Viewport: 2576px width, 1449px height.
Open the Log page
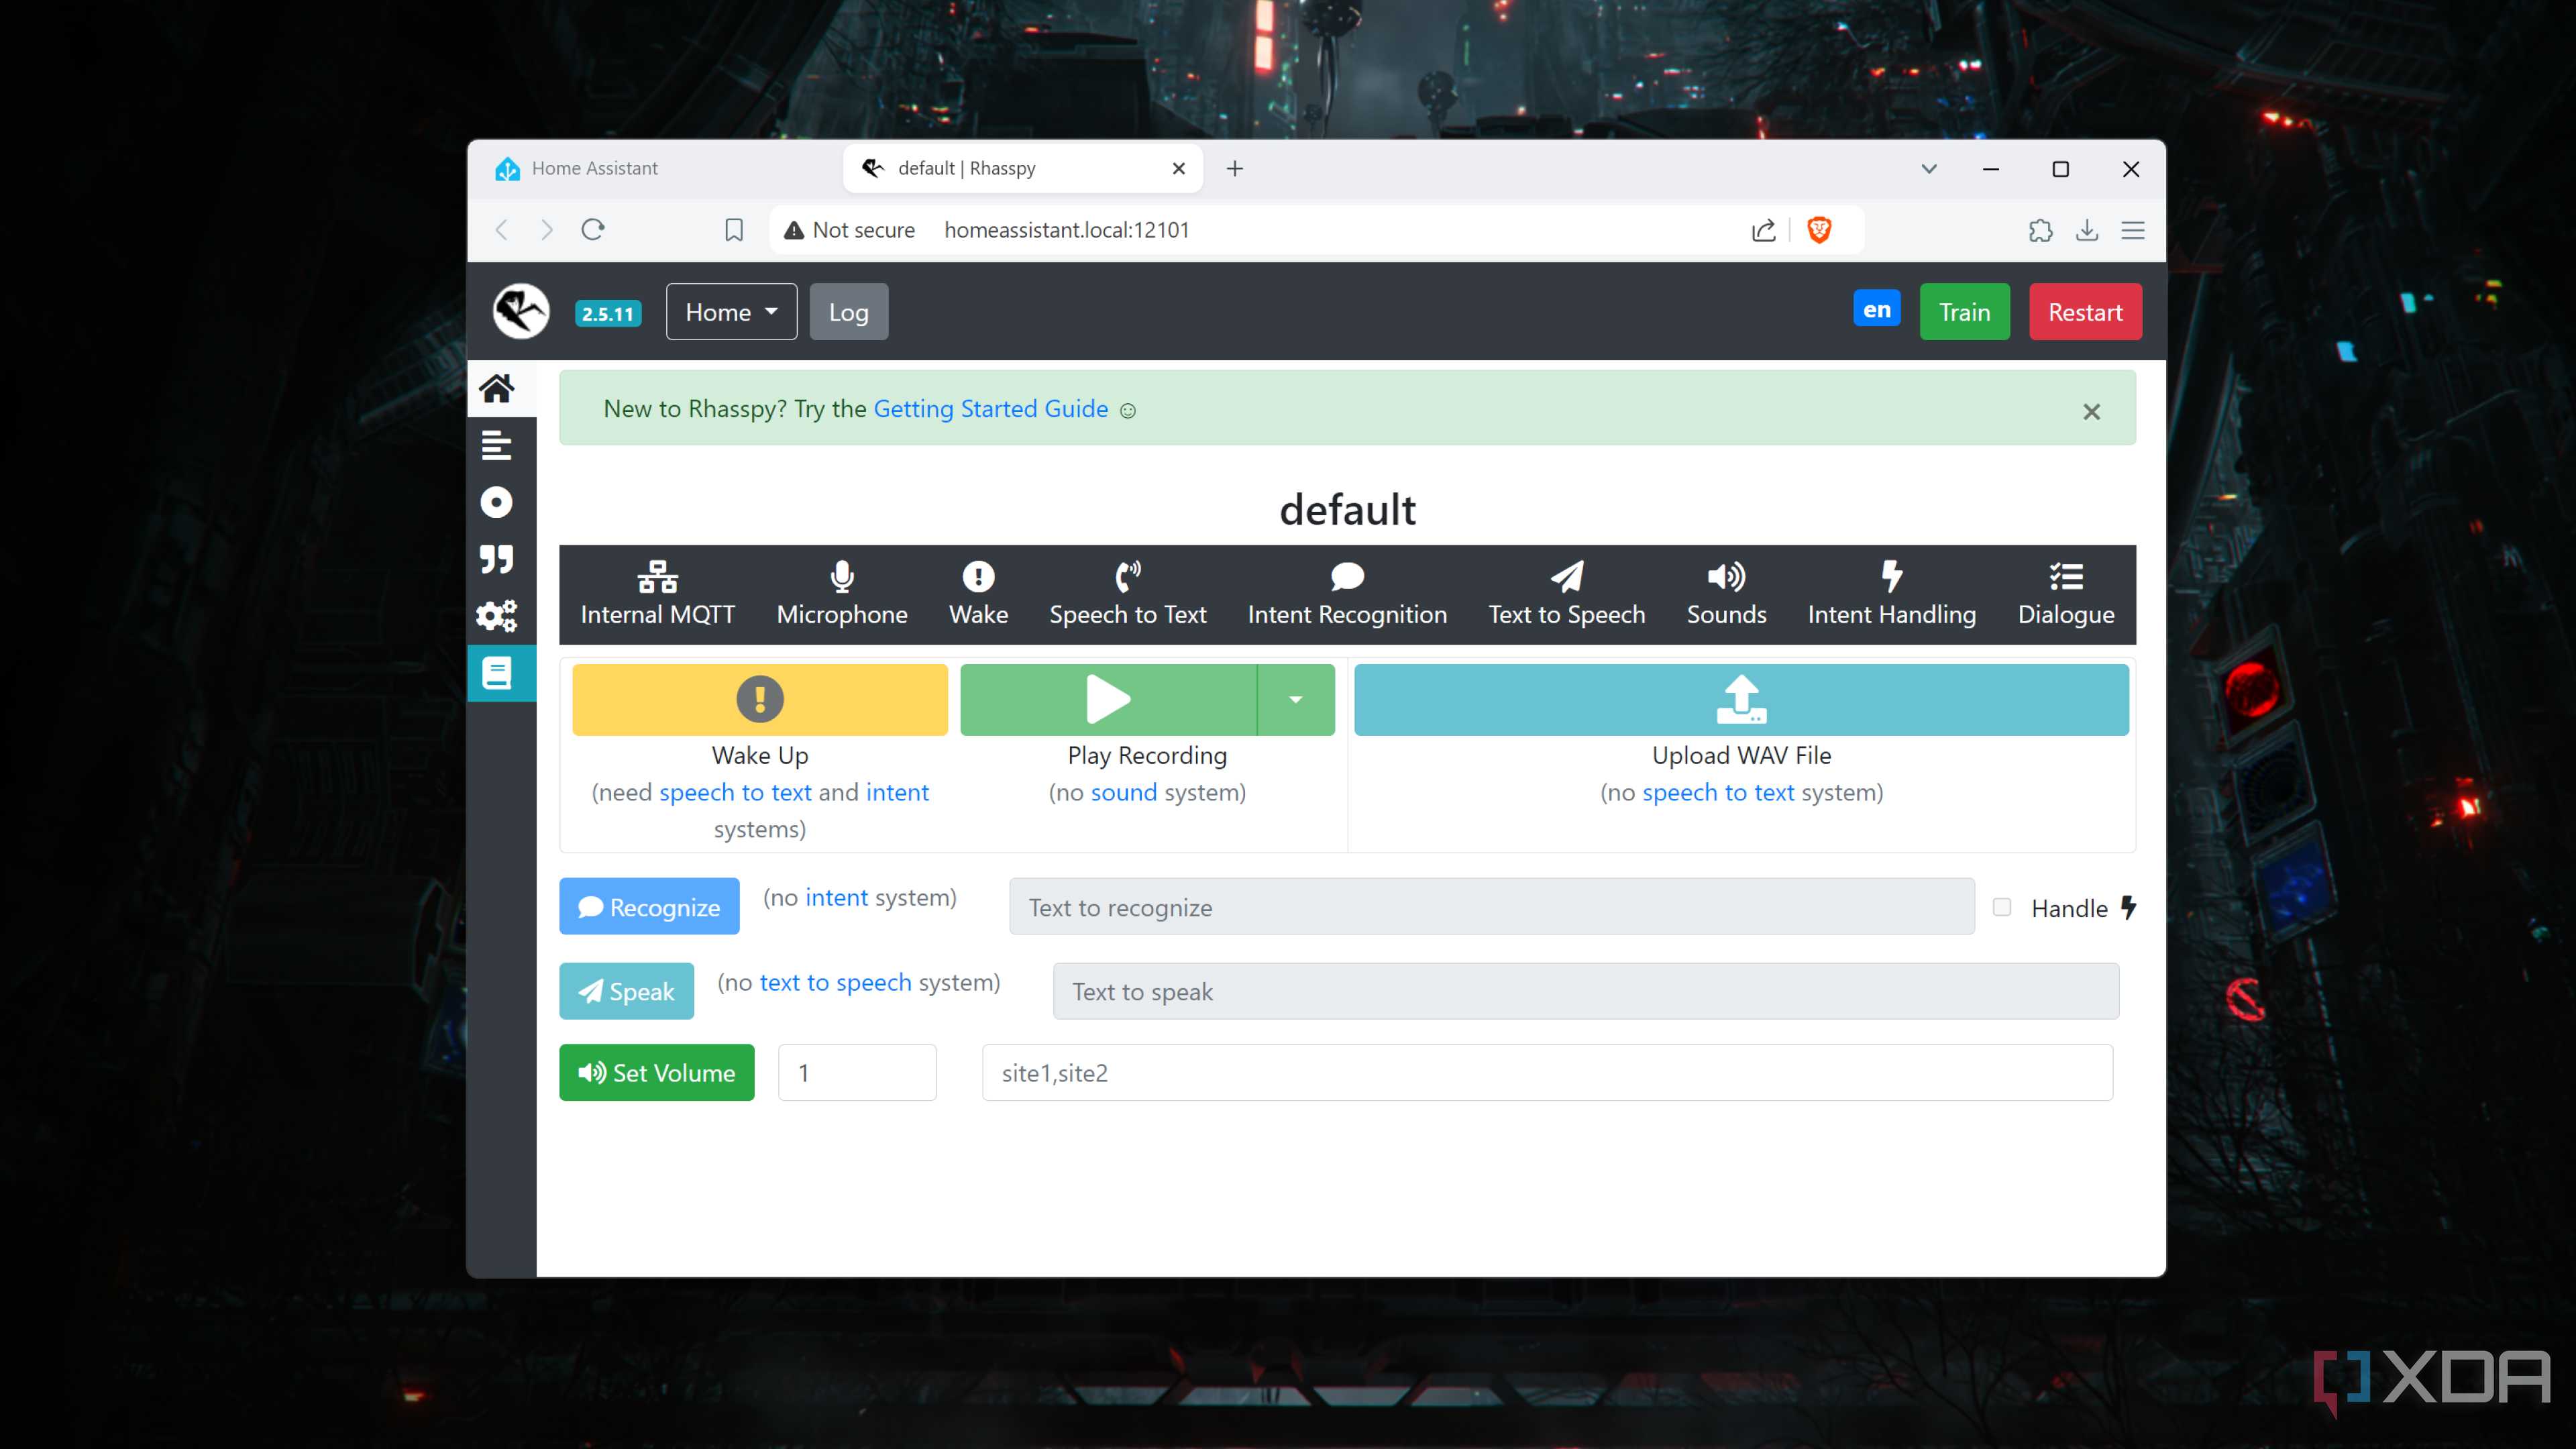pyautogui.click(x=848, y=312)
